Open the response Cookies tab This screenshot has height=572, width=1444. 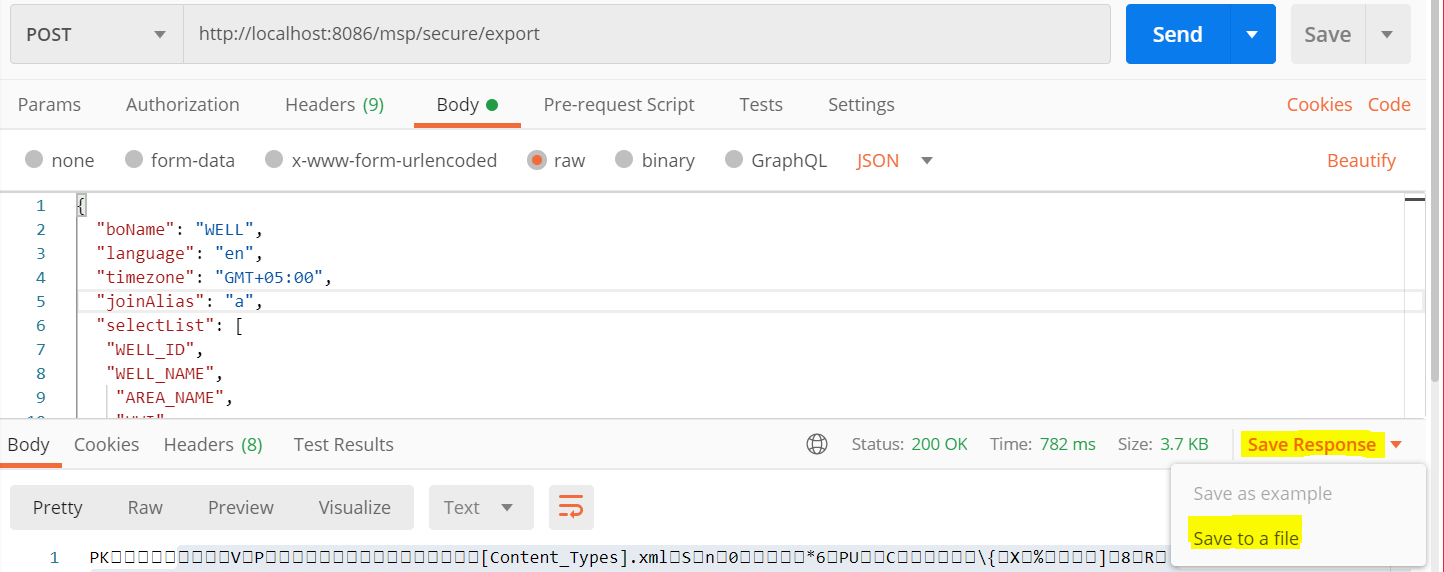(x=106, y=444)
